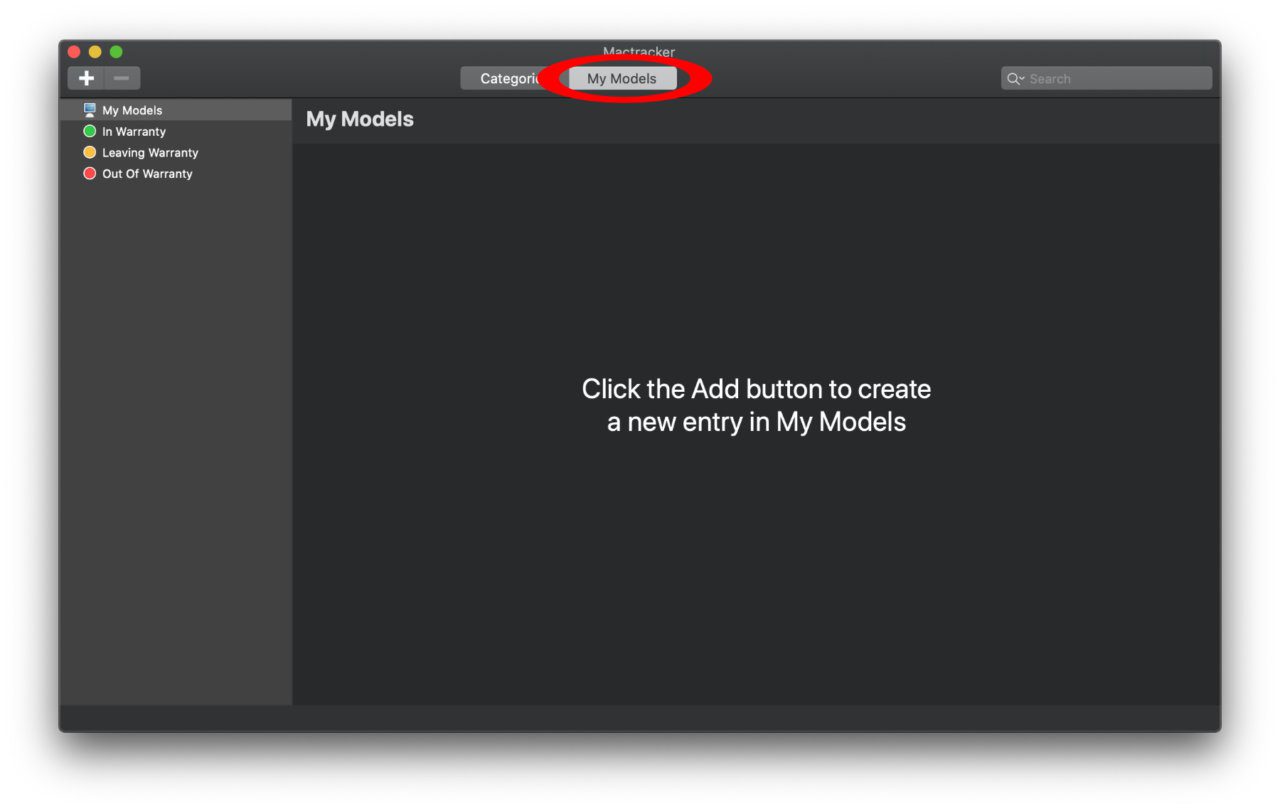The image size is (1280, 810).
Task: Click the minus Remove button in the toolbar
Action: click(122, 78)
